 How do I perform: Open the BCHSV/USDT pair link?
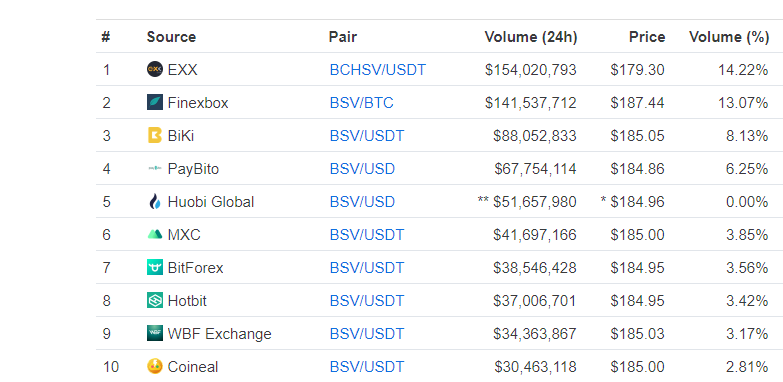click(x=378, y=70)
